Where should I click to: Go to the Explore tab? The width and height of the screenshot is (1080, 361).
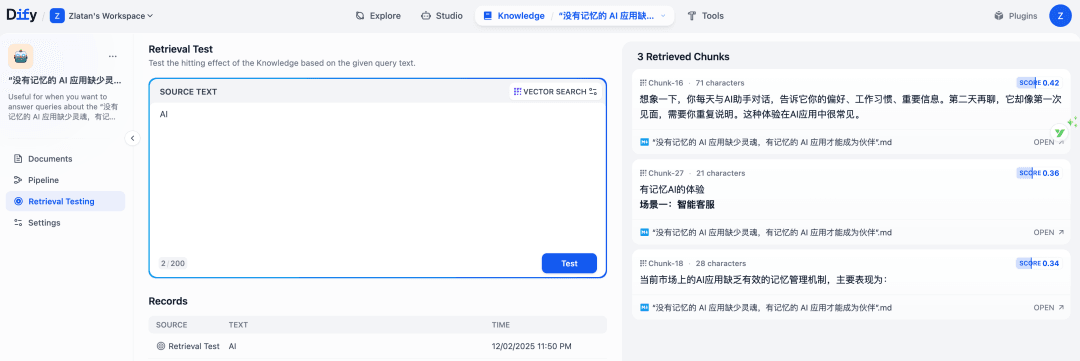tap(378, 15)
